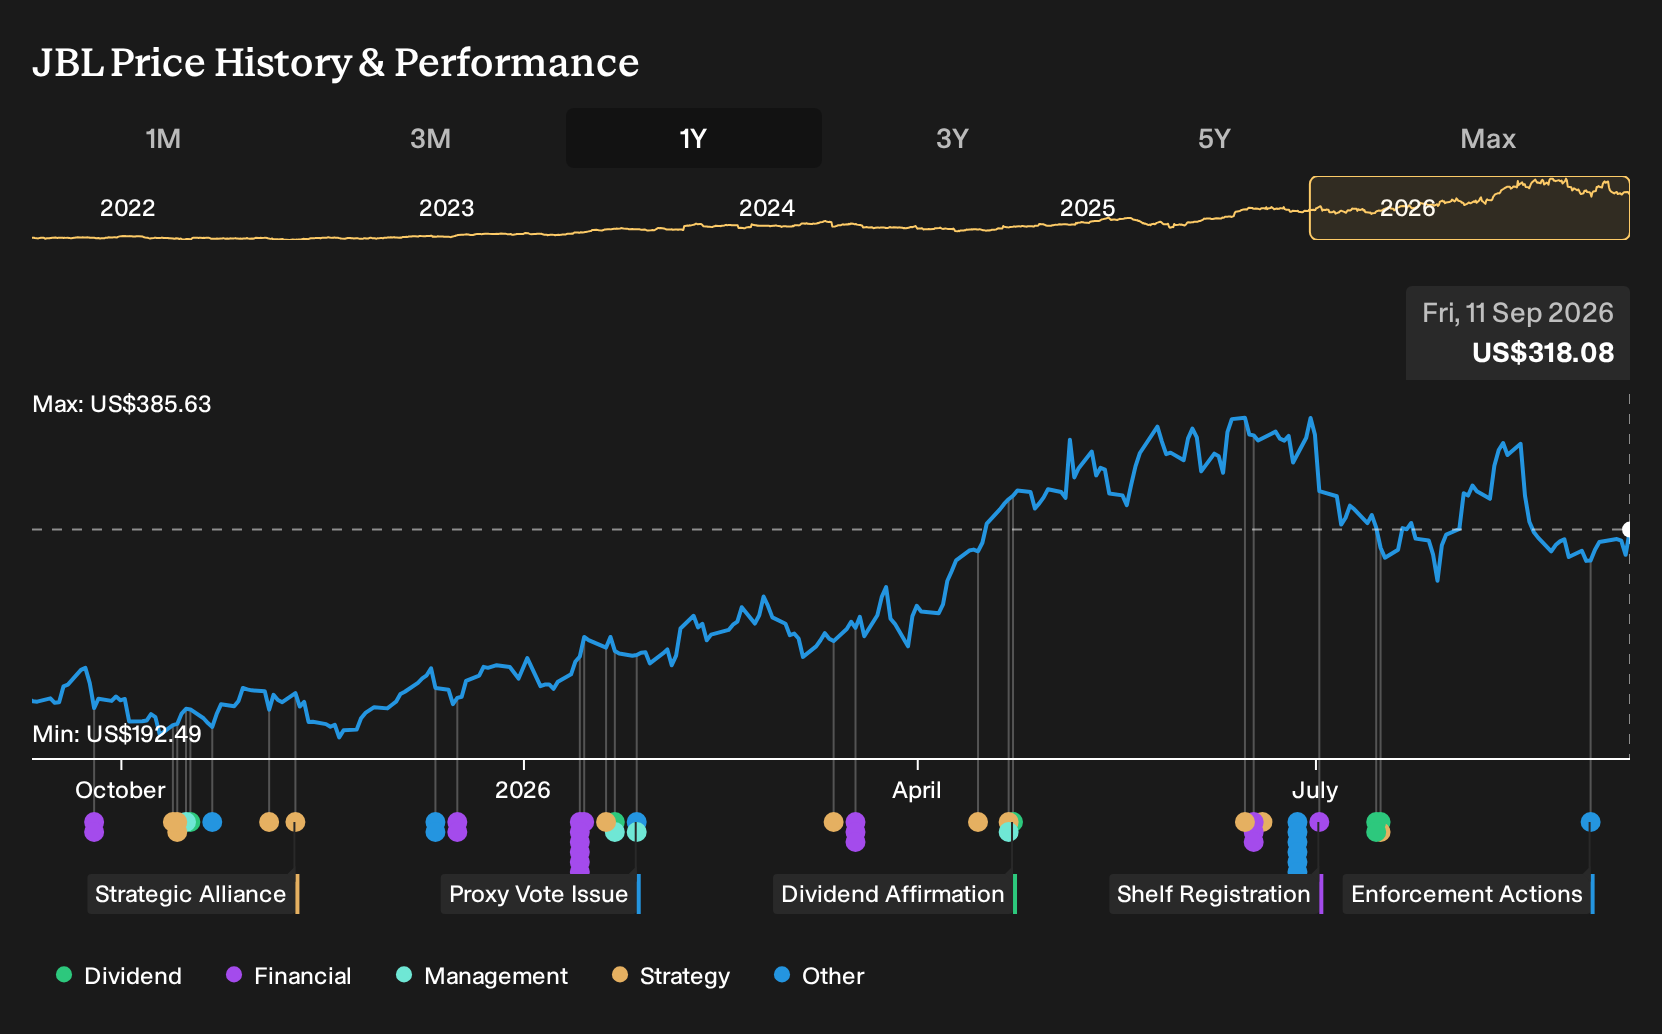Click the October axis label
This screenshot has width=1662, height=1034.
pyautogui.click(x=120, y=790)
